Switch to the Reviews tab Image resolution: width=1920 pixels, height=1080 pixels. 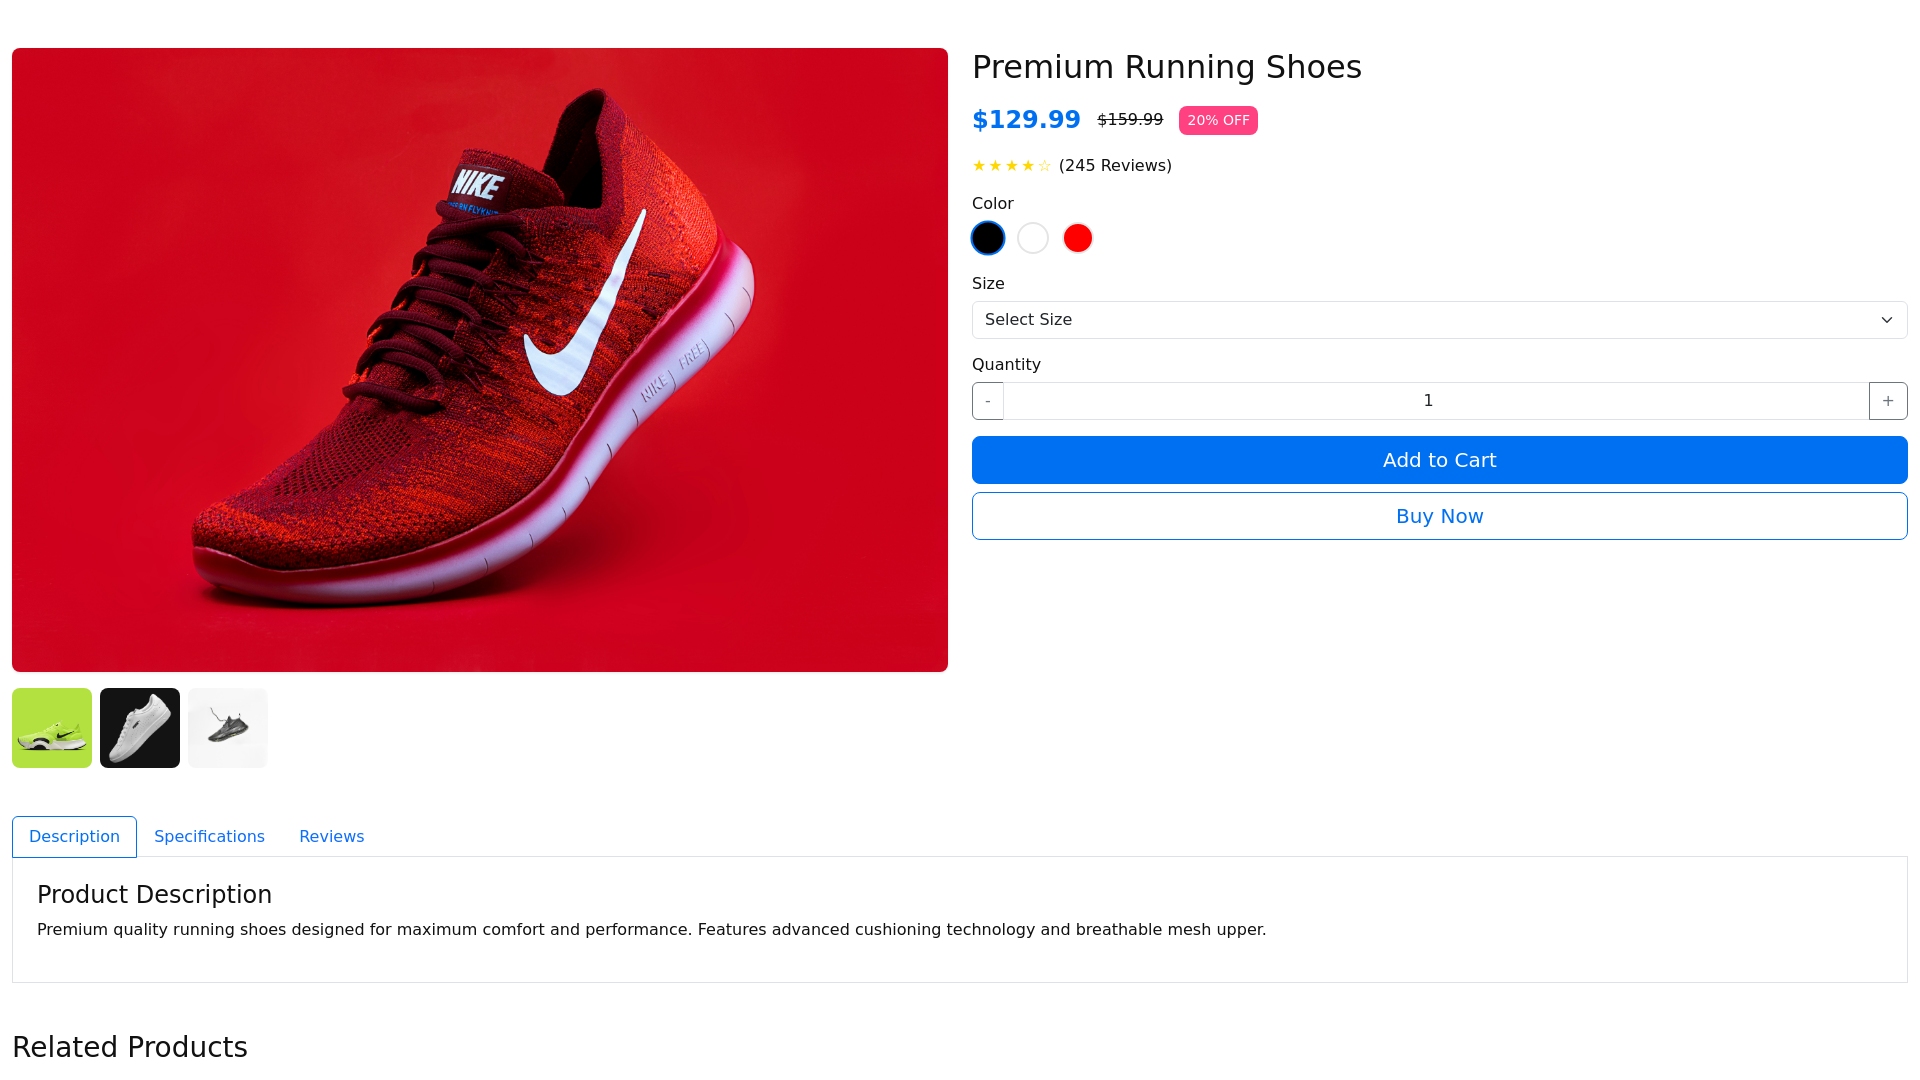331,837
